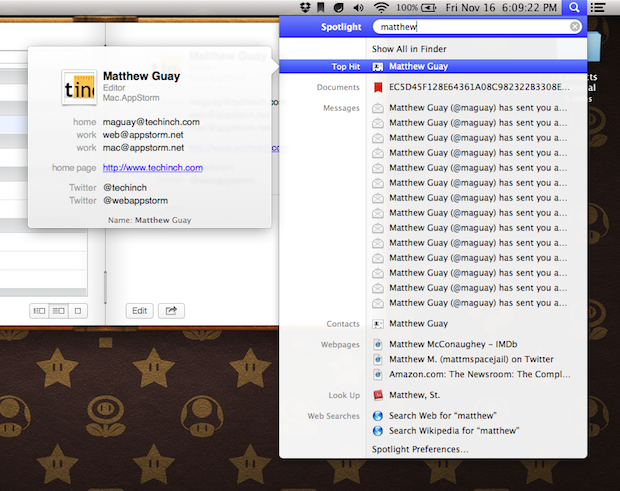This screenshot has width=620, height=491.
Task: Open Spotlight Preferences...
Action: point(420,449)
